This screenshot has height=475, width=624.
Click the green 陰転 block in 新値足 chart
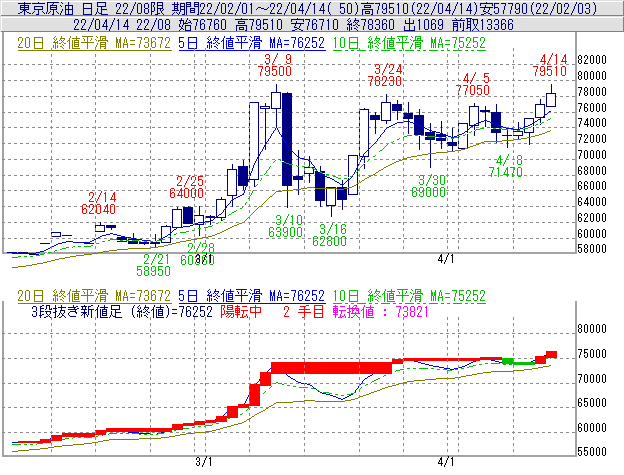pyautogui.click(x=508, y=361)
